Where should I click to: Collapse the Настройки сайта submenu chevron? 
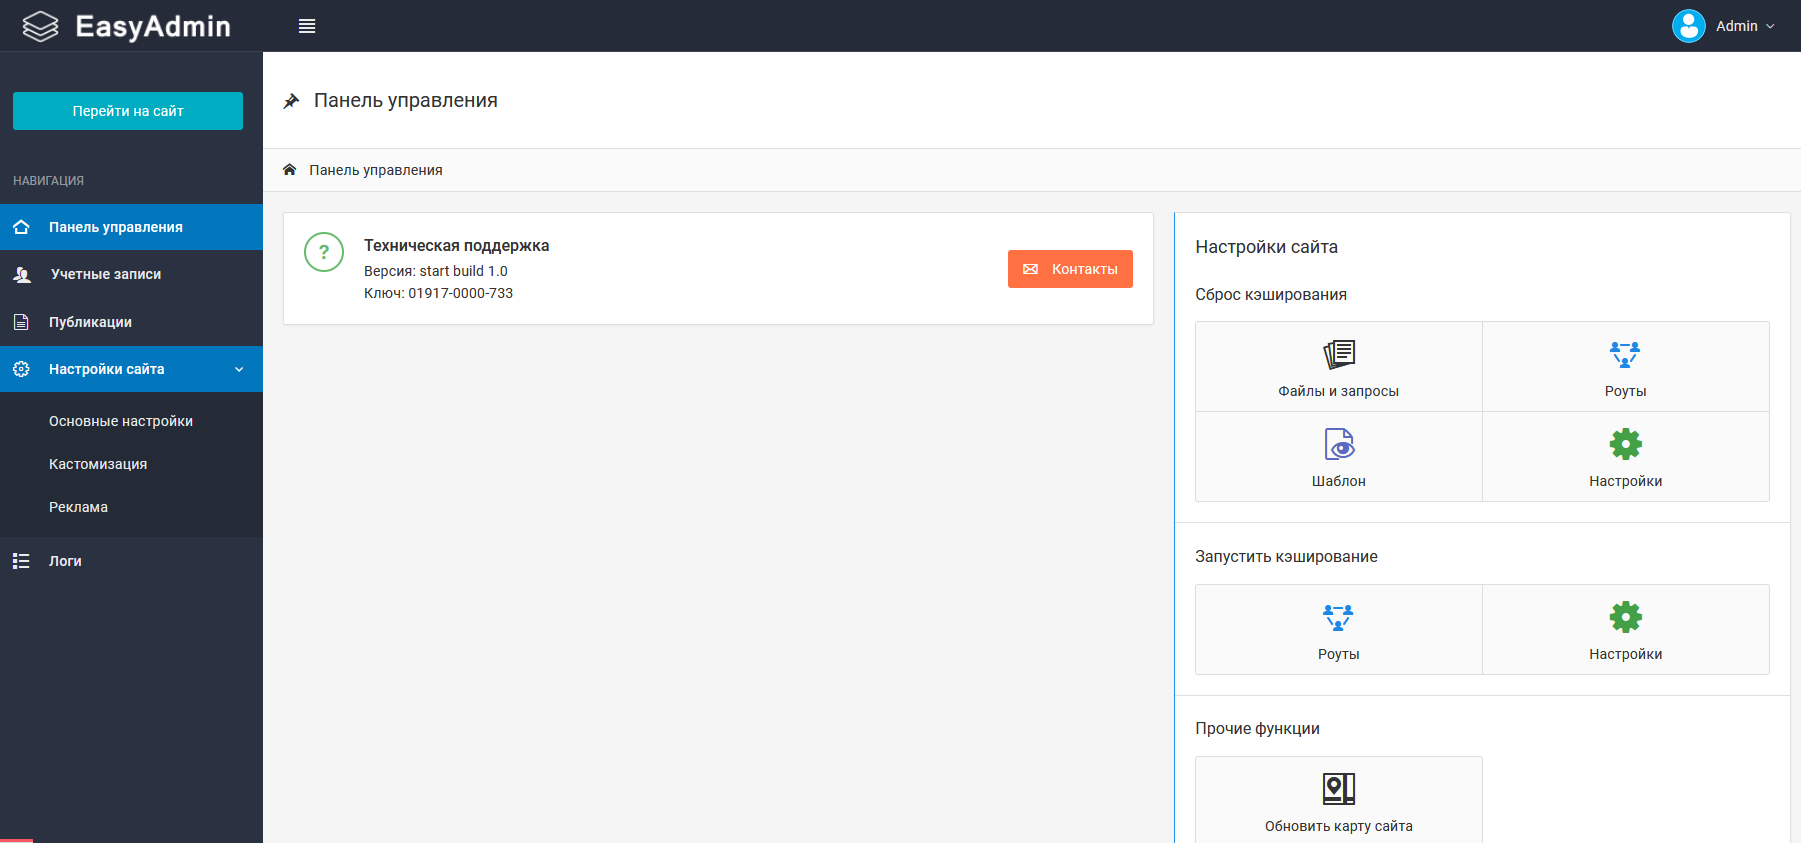[239, 370]
